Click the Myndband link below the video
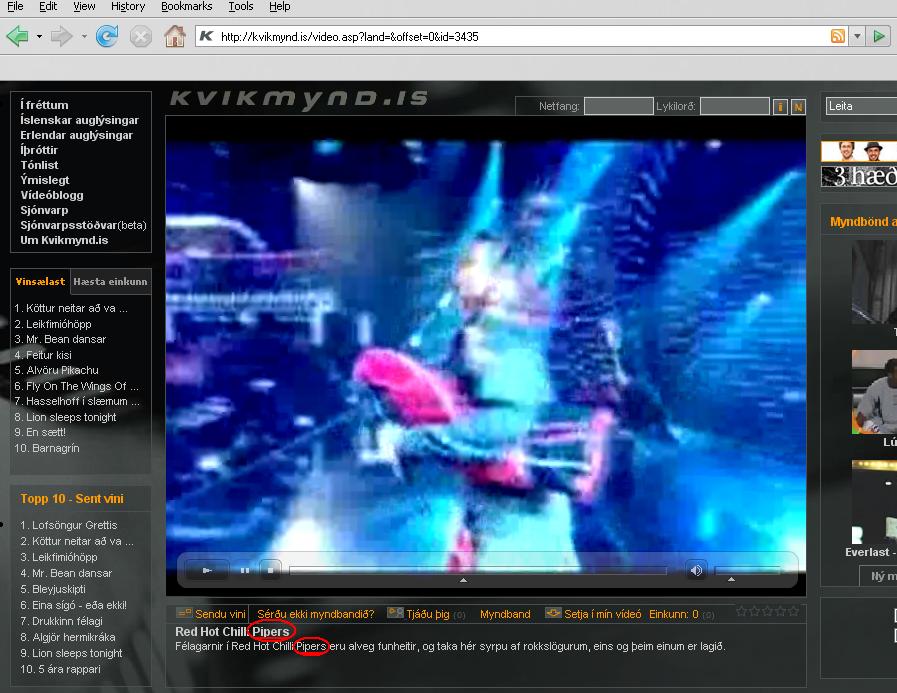The image size is (897, 693). (x=505, y=614)
